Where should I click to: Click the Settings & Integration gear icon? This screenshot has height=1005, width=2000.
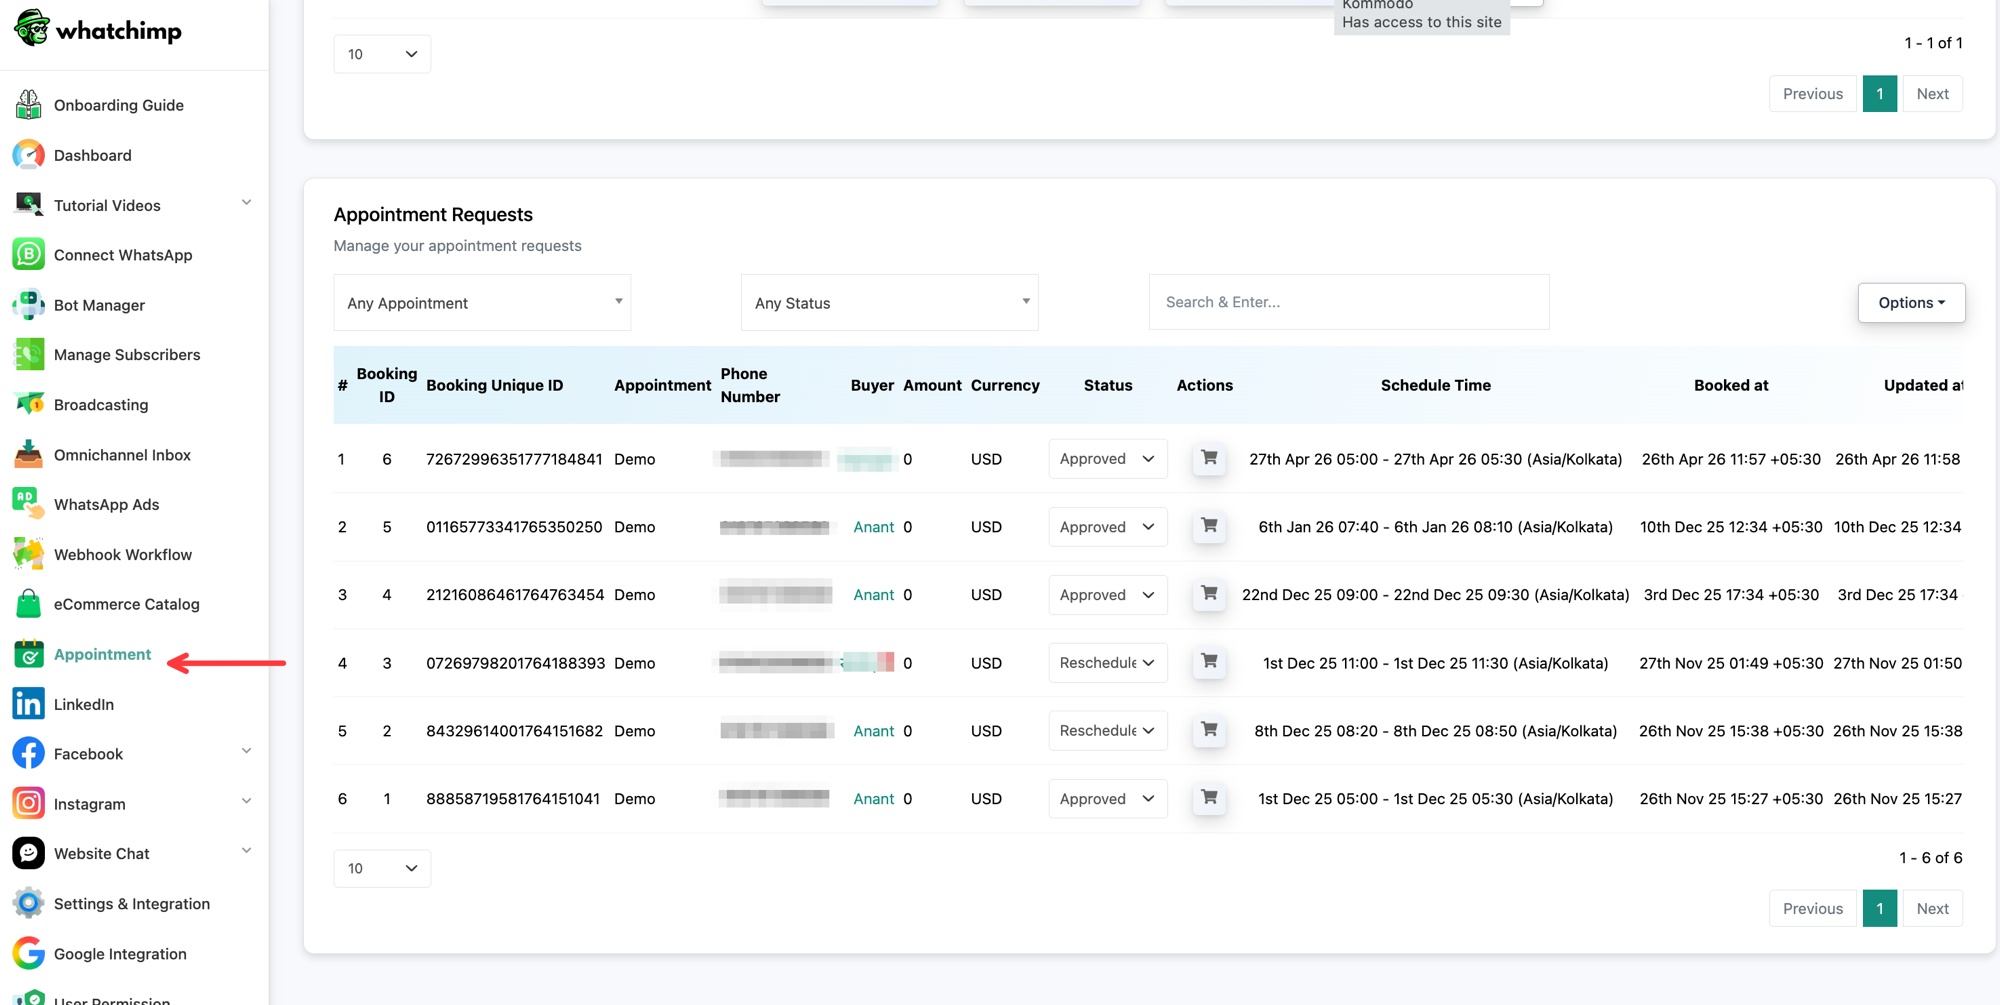[x=29, y=904]
